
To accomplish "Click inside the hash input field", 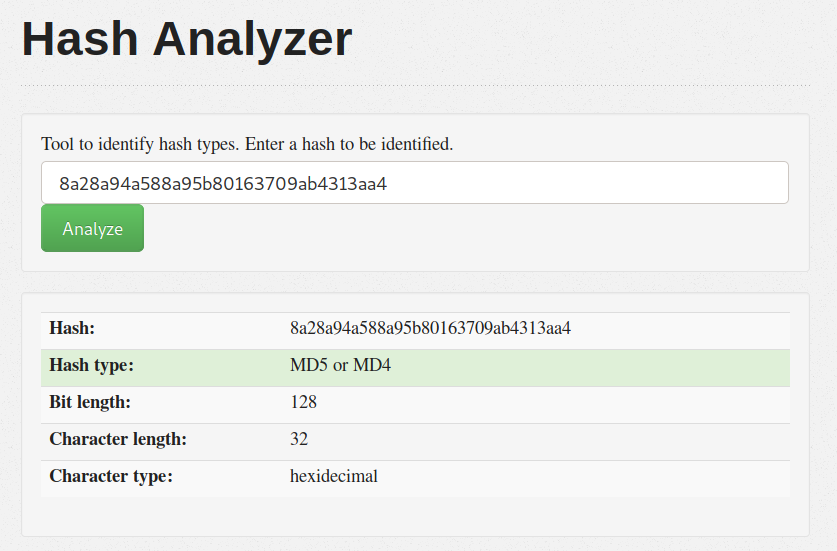I will (x=414, y=183).
